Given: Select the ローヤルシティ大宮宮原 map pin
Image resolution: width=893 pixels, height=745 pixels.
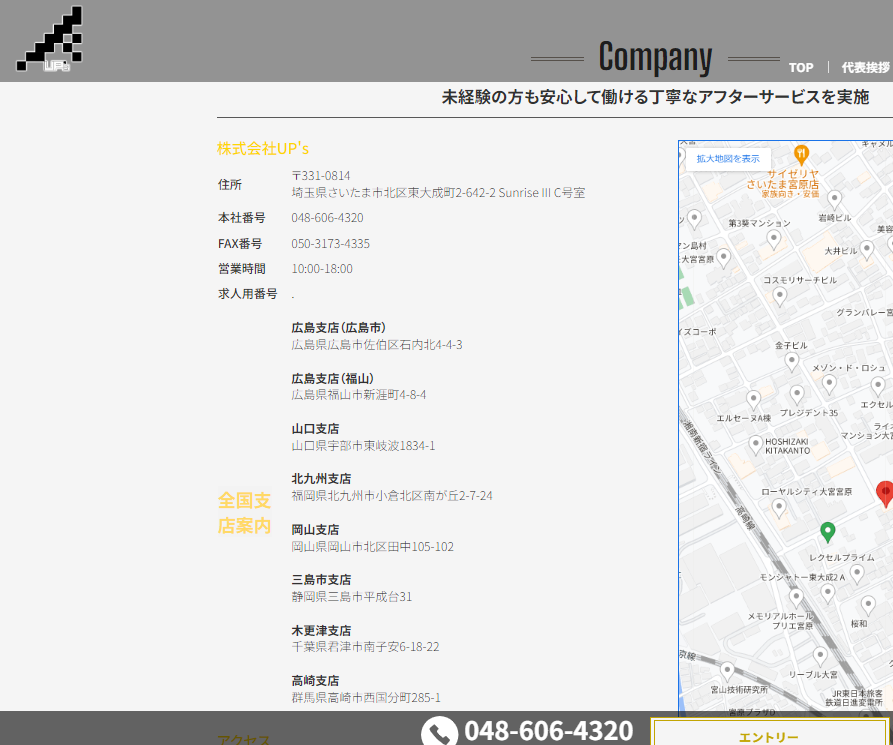Looking at the screenshot, I should pos(779,507).
